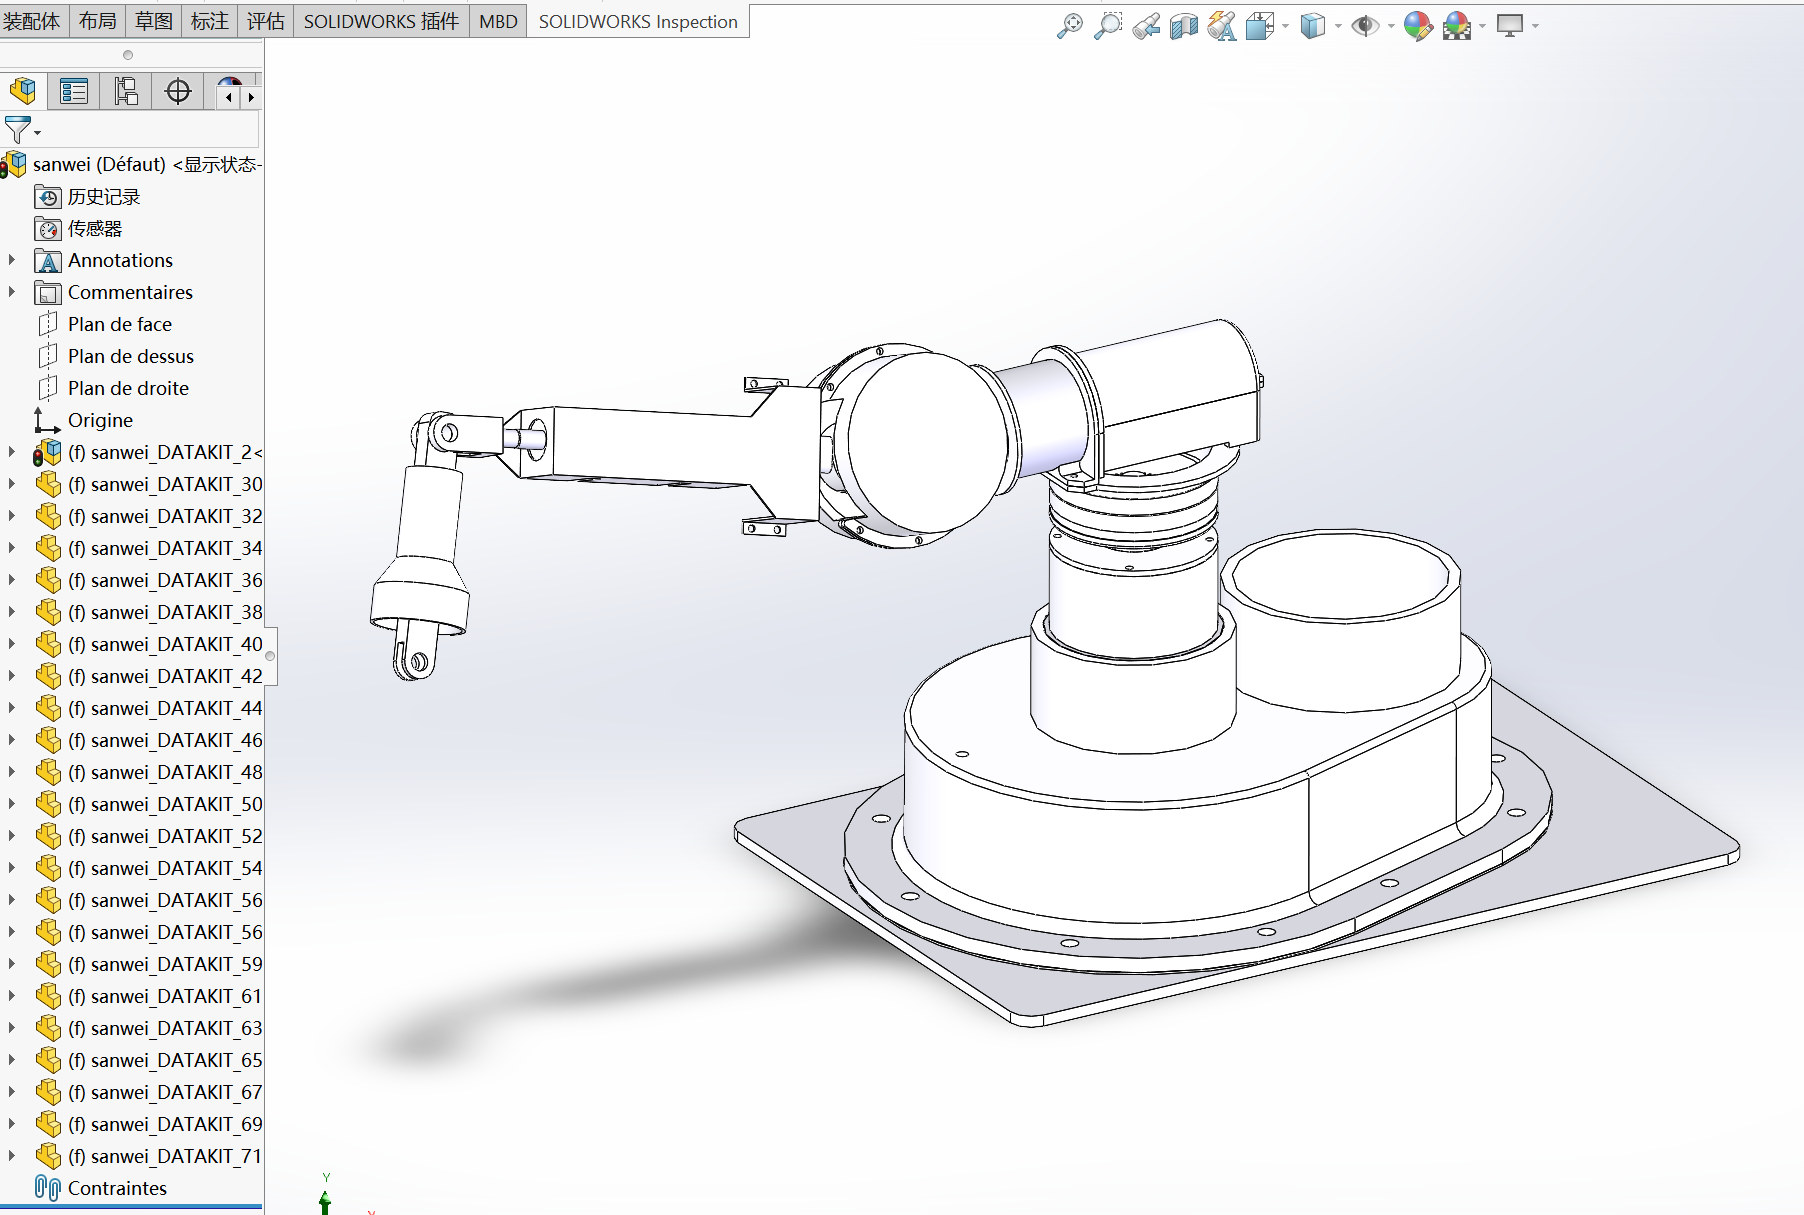The height and width of the screenshot is (1215, 1804).
Task: Open the Hide/Show Items eye menu
Action: tap(1364, 26)
